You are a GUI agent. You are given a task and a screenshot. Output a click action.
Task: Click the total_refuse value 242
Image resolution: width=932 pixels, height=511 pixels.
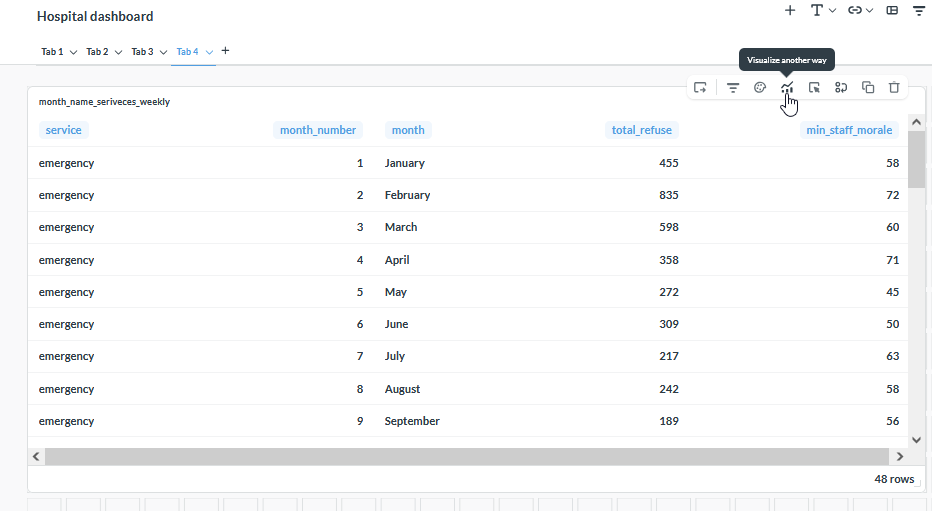[x=669, y=389]
